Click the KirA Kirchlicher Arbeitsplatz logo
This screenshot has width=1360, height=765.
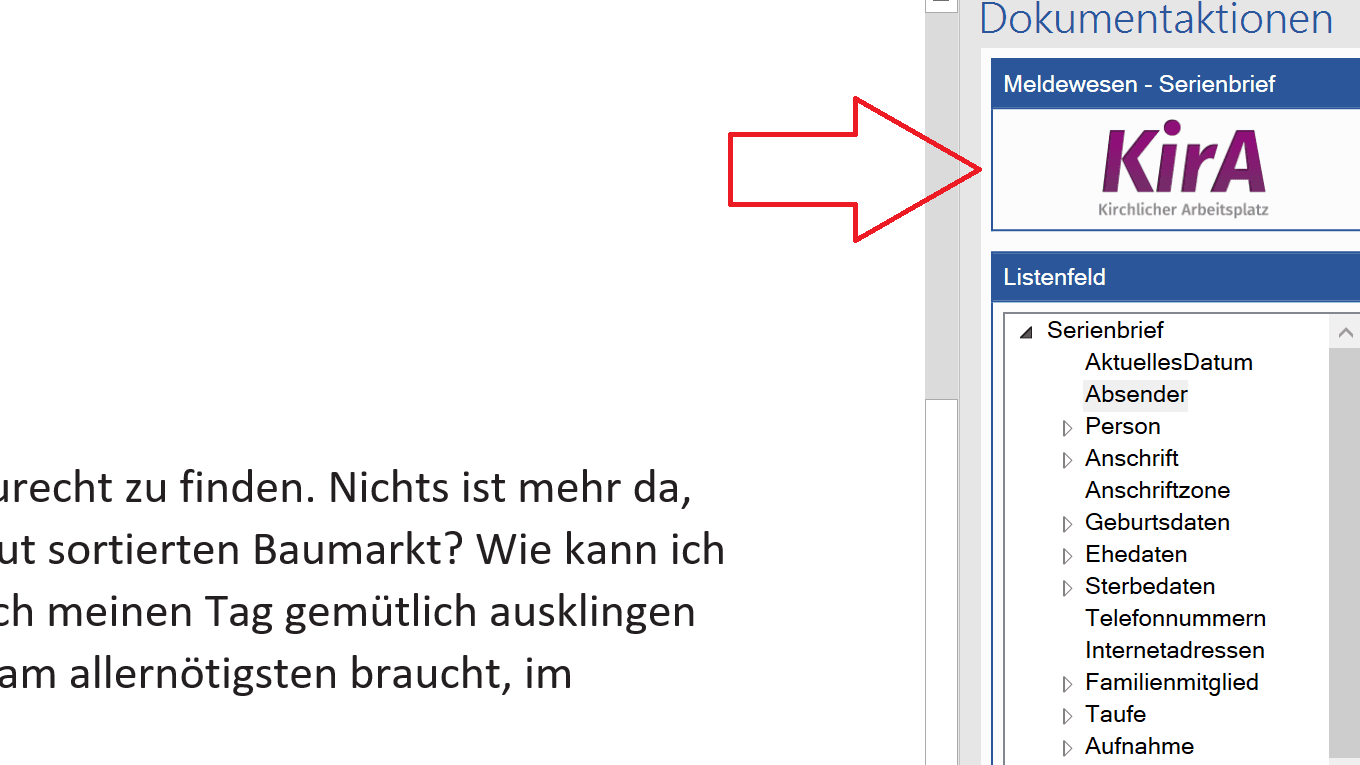(1184, 169)
